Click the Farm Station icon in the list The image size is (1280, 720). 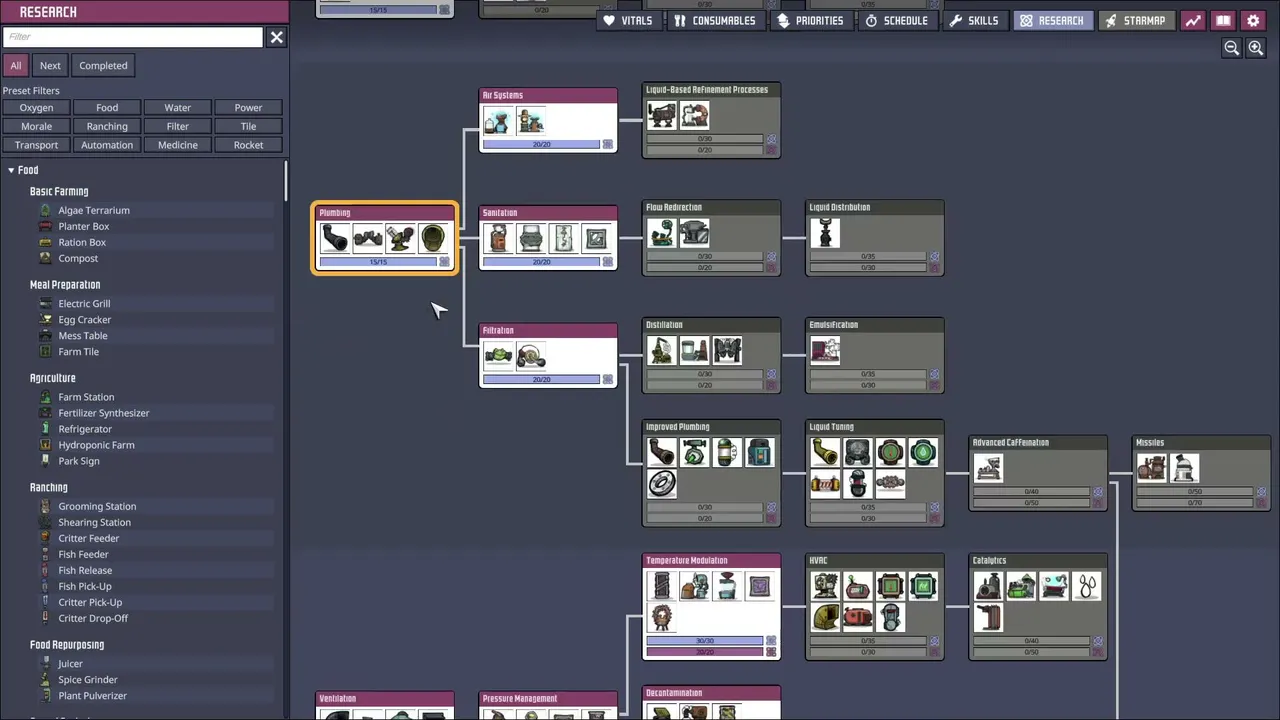tap(45, 397)
